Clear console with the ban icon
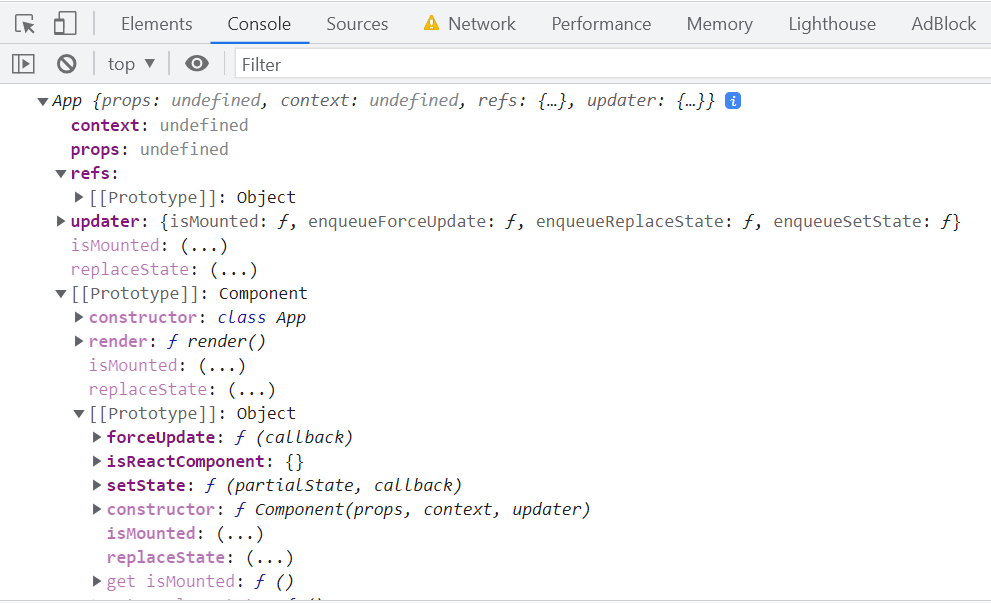Screen dimensions: 991x603 (67, 64)
